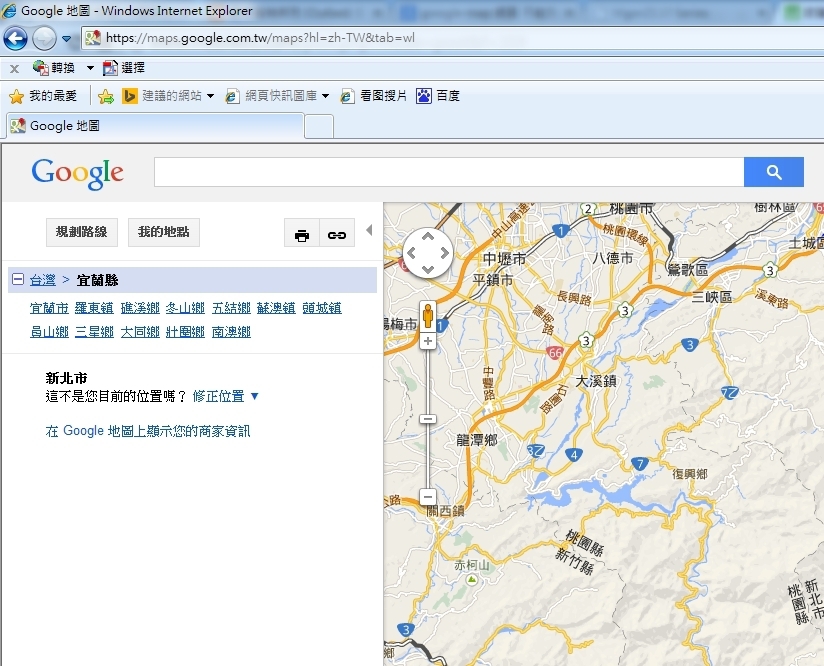Image resolution: width=824 pixels, height=666 pixels.
Task: Go to the 台灣 breadcrumb link
Action: point(43,280)
